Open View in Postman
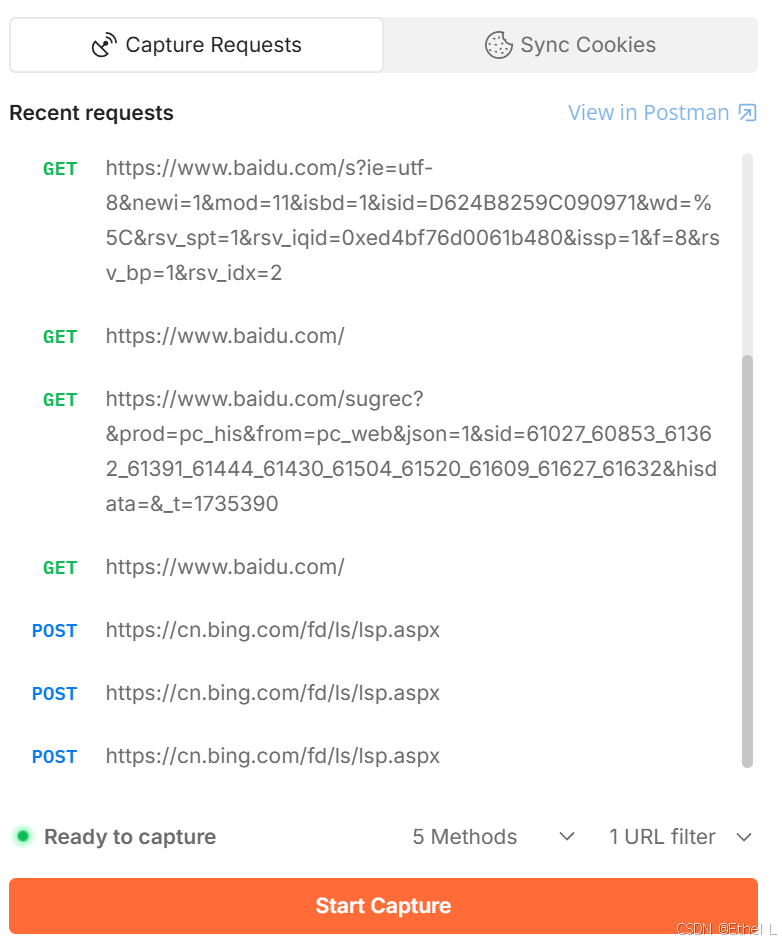The height and width of the screenshot is (943, 782). (x=647, y=113)
